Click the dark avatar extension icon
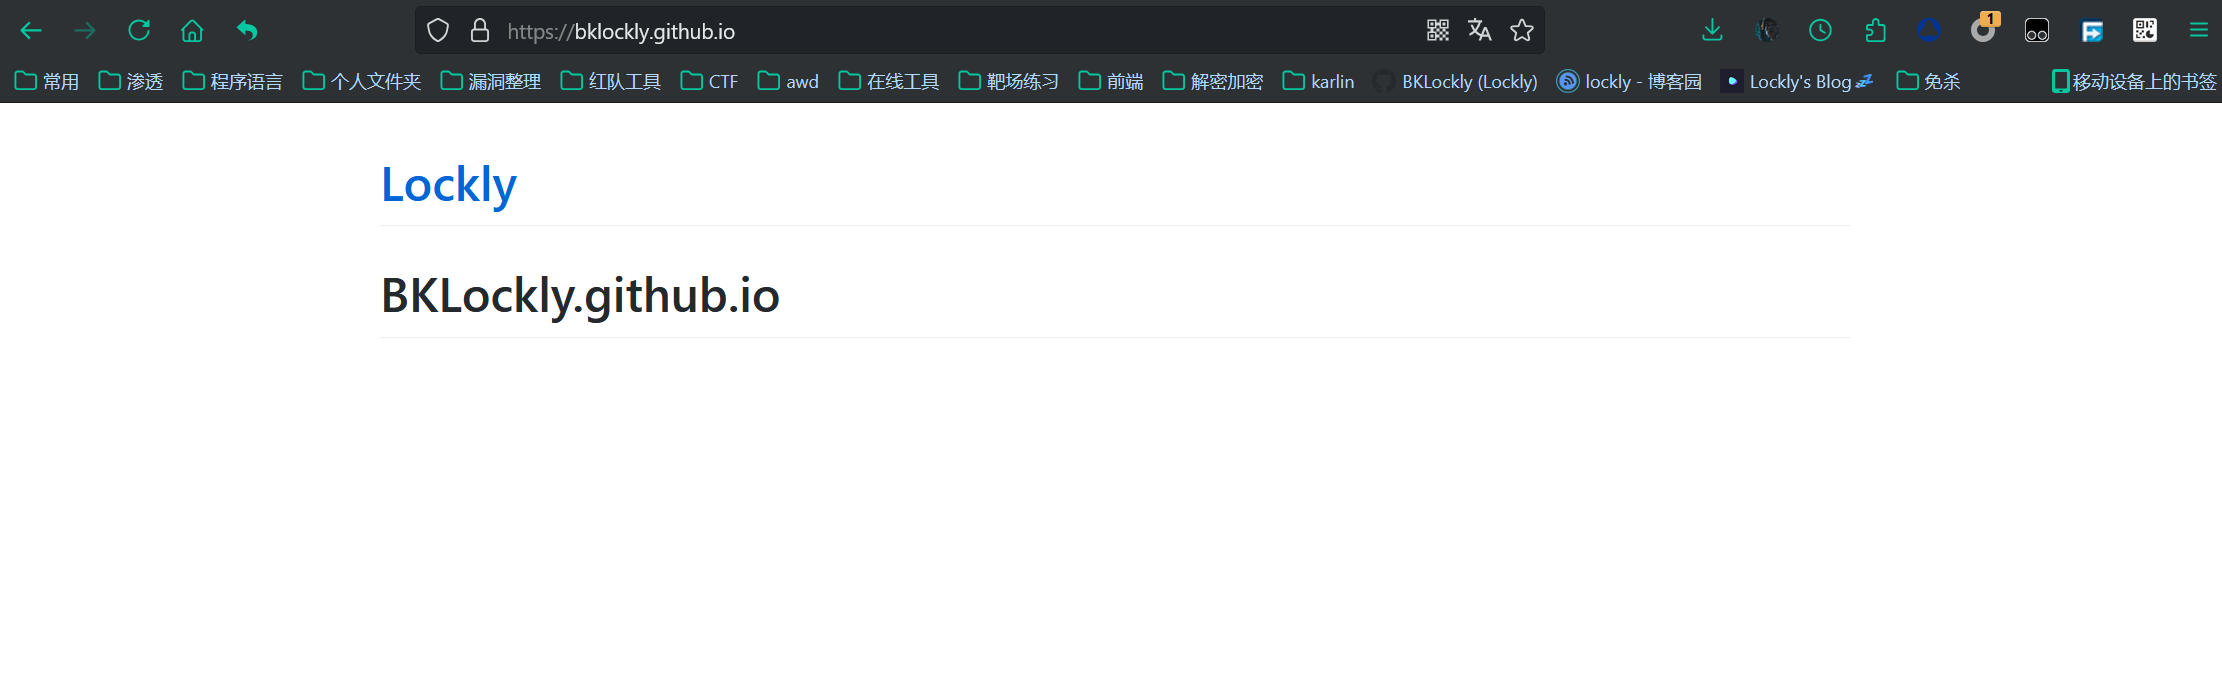Image resolution: width=2222 pixels, height=698 pixels. pos(1767,31)
